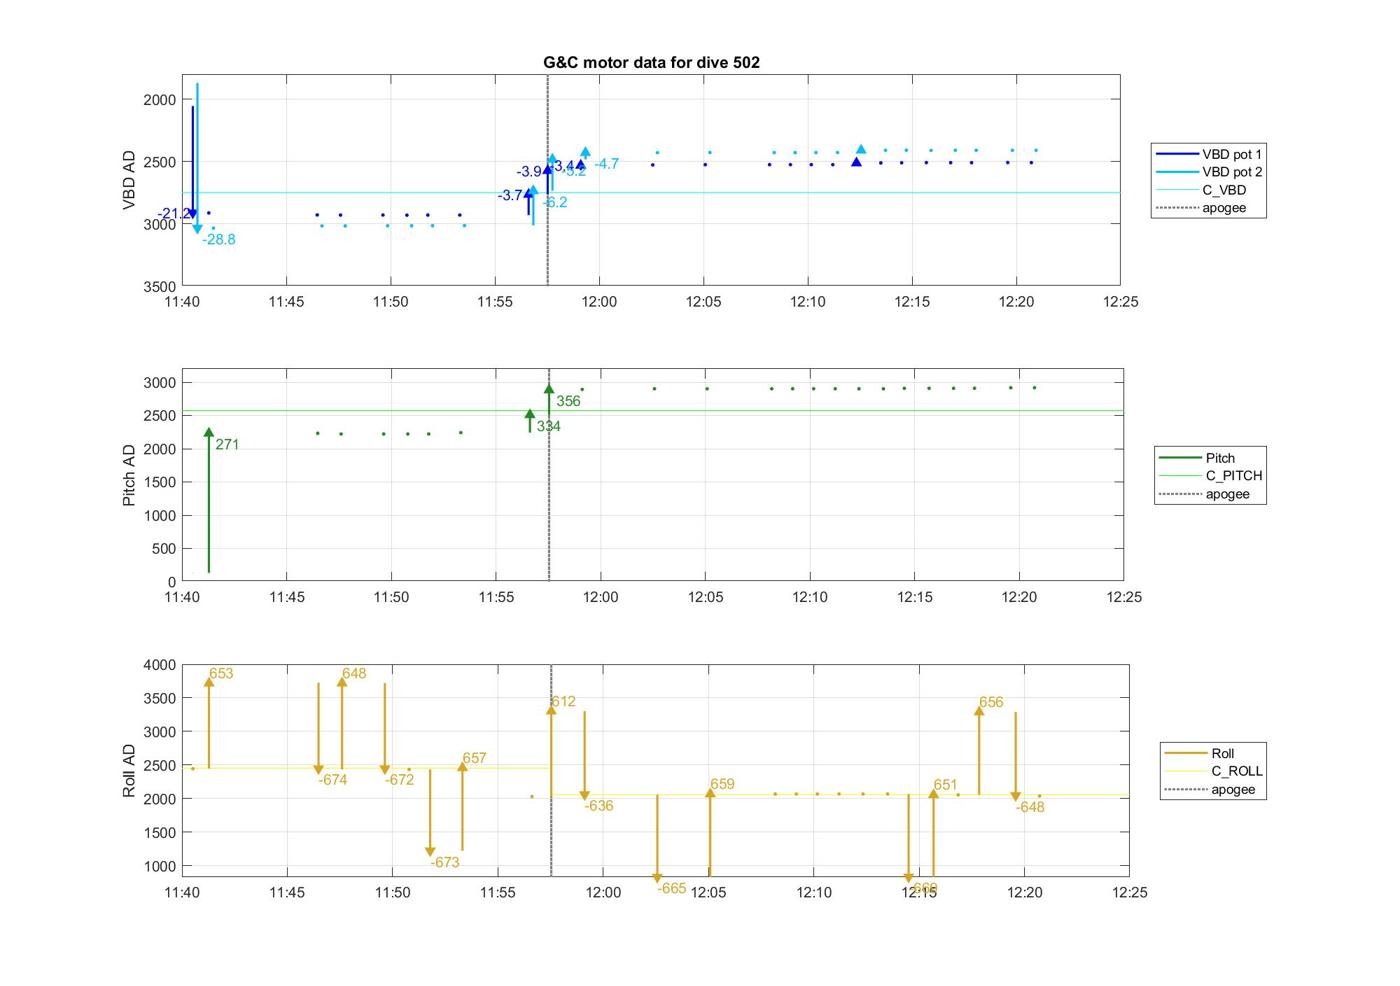
Task: Click the tall green pitch arrow near 11:41
Action: tap(209, 501)
